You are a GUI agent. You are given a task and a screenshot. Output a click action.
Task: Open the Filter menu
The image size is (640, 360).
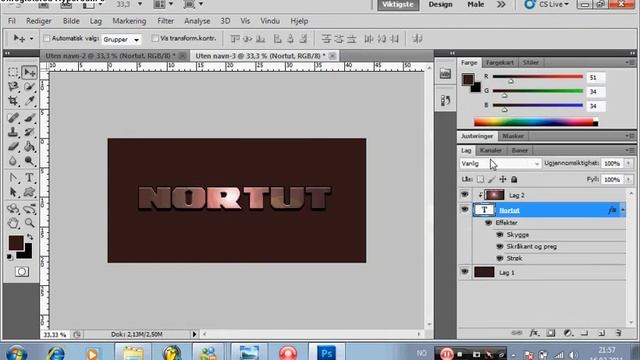(165, 21)
